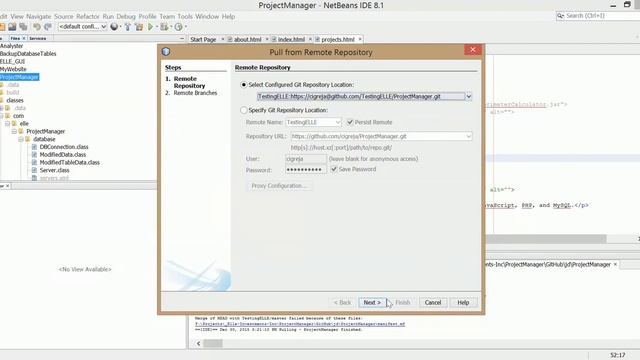The width and height of the screenshot is (640, 360).
Task: Click the Build Project hammer icon
Action: click(x=128, y=27)
